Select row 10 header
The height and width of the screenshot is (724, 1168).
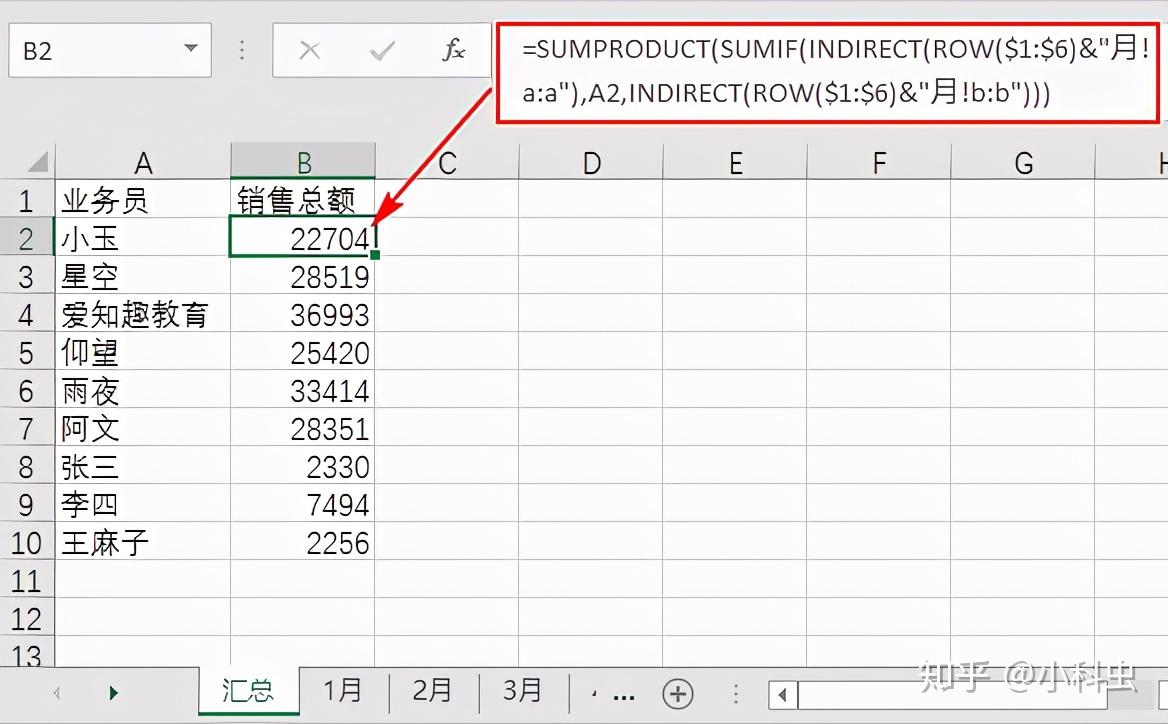27,542
